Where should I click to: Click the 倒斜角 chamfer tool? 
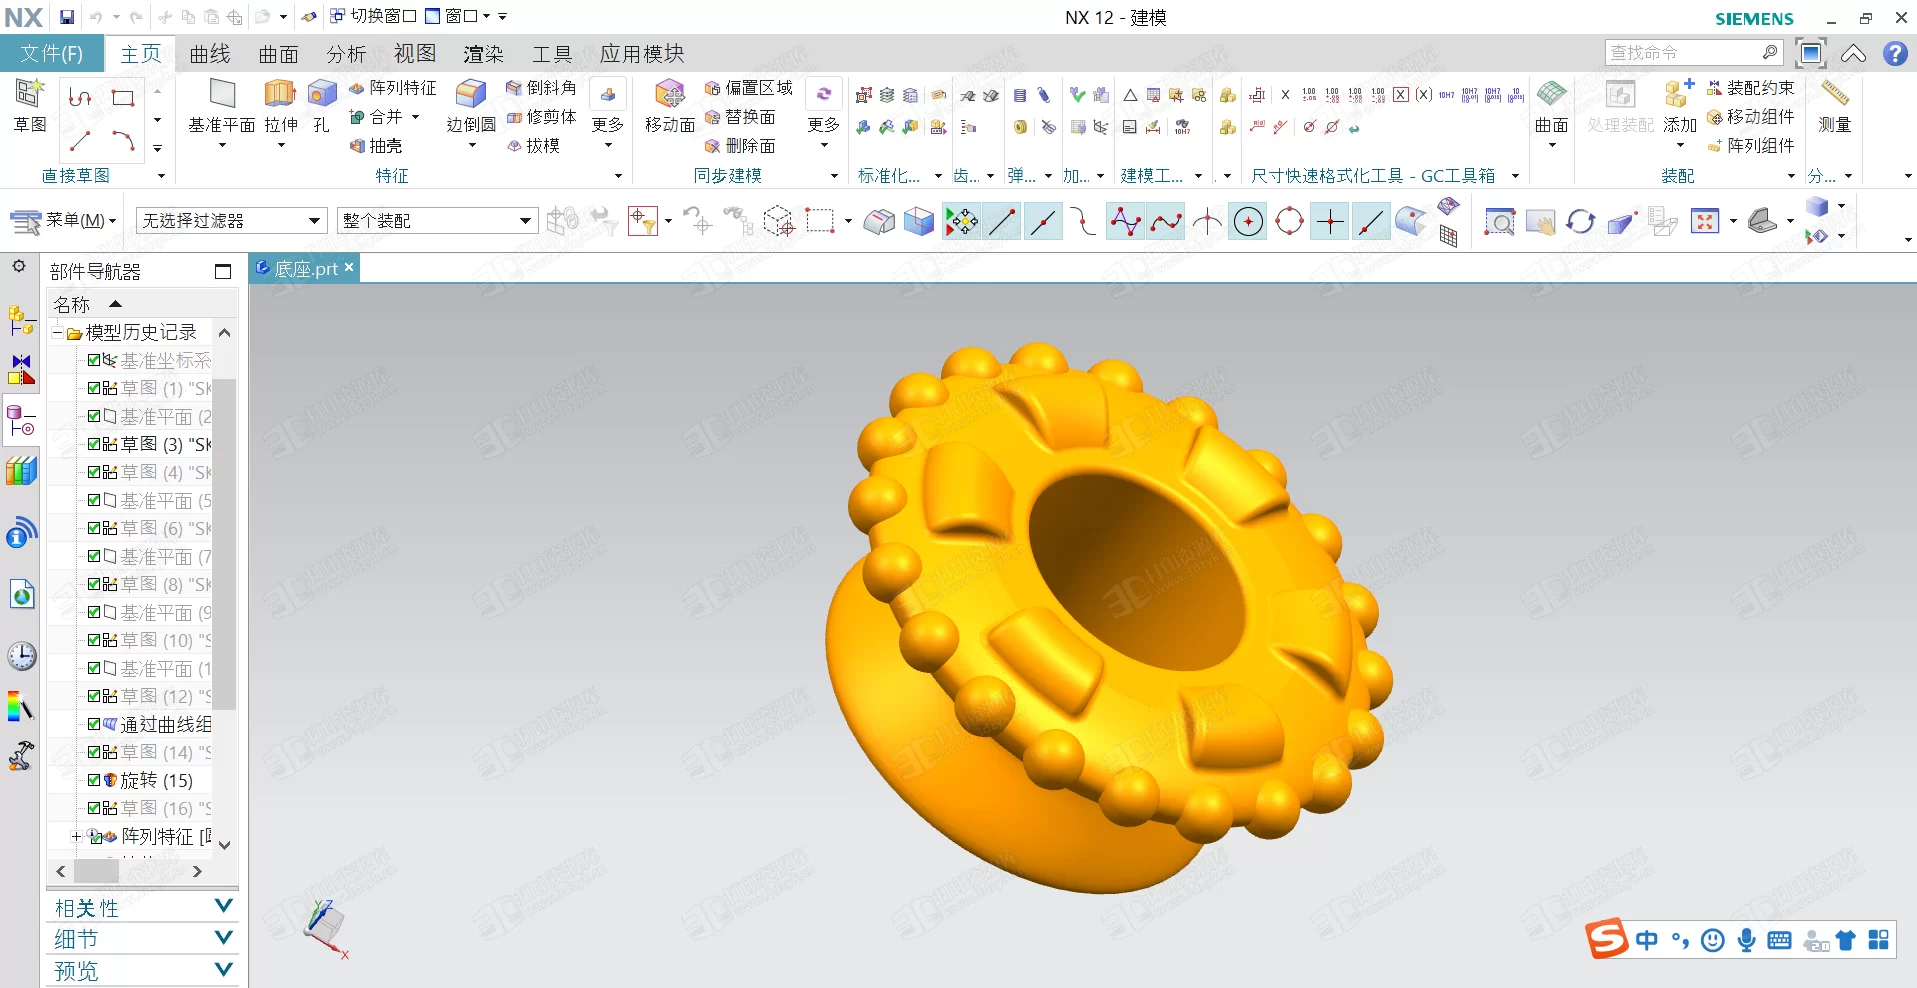coord(541,88)
